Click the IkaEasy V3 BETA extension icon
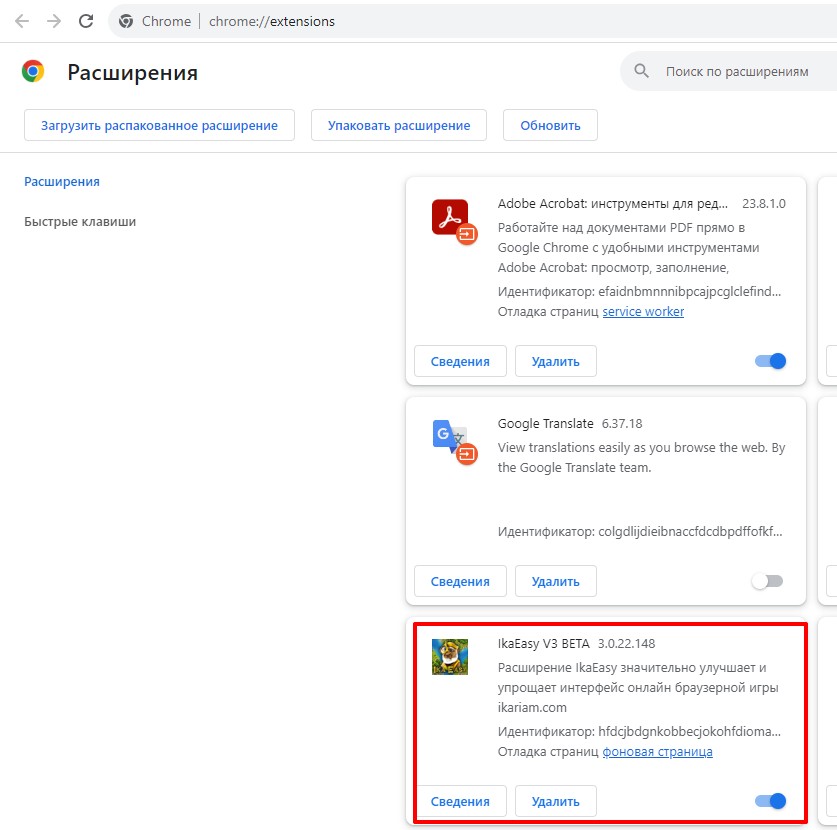The image size is (837, 830). (449, 657)
